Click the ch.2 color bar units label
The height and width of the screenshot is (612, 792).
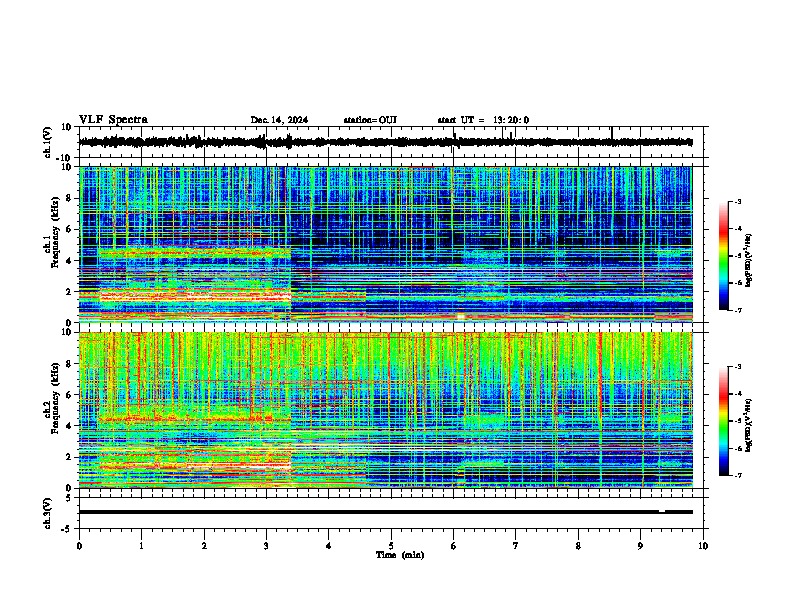(748, 425)
